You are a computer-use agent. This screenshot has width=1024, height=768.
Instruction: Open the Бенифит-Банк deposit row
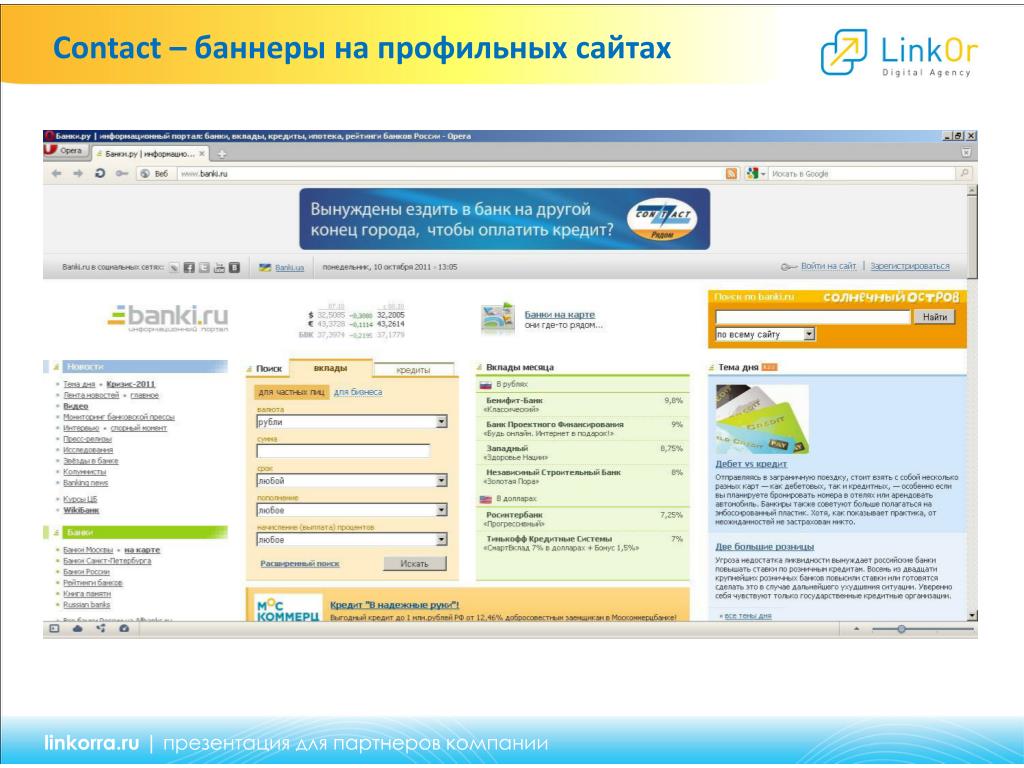(583, 405)
